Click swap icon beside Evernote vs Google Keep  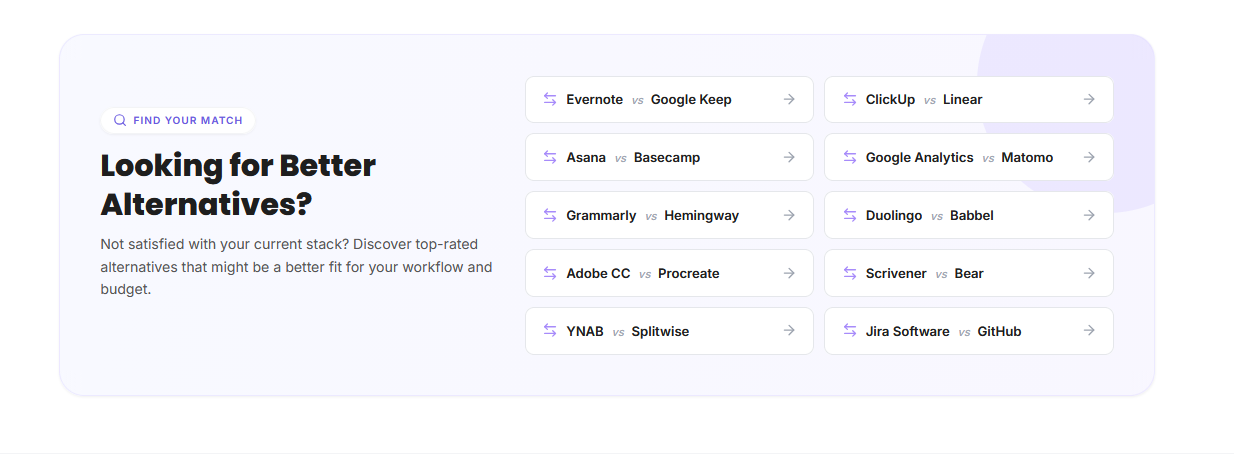tap(550, 99)
